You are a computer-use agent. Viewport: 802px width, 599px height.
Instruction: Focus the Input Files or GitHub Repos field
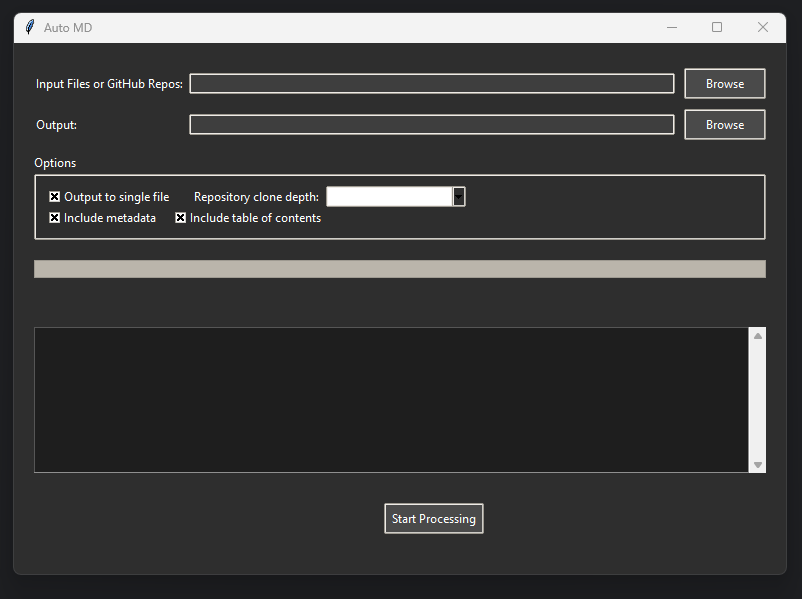(432, 83)
